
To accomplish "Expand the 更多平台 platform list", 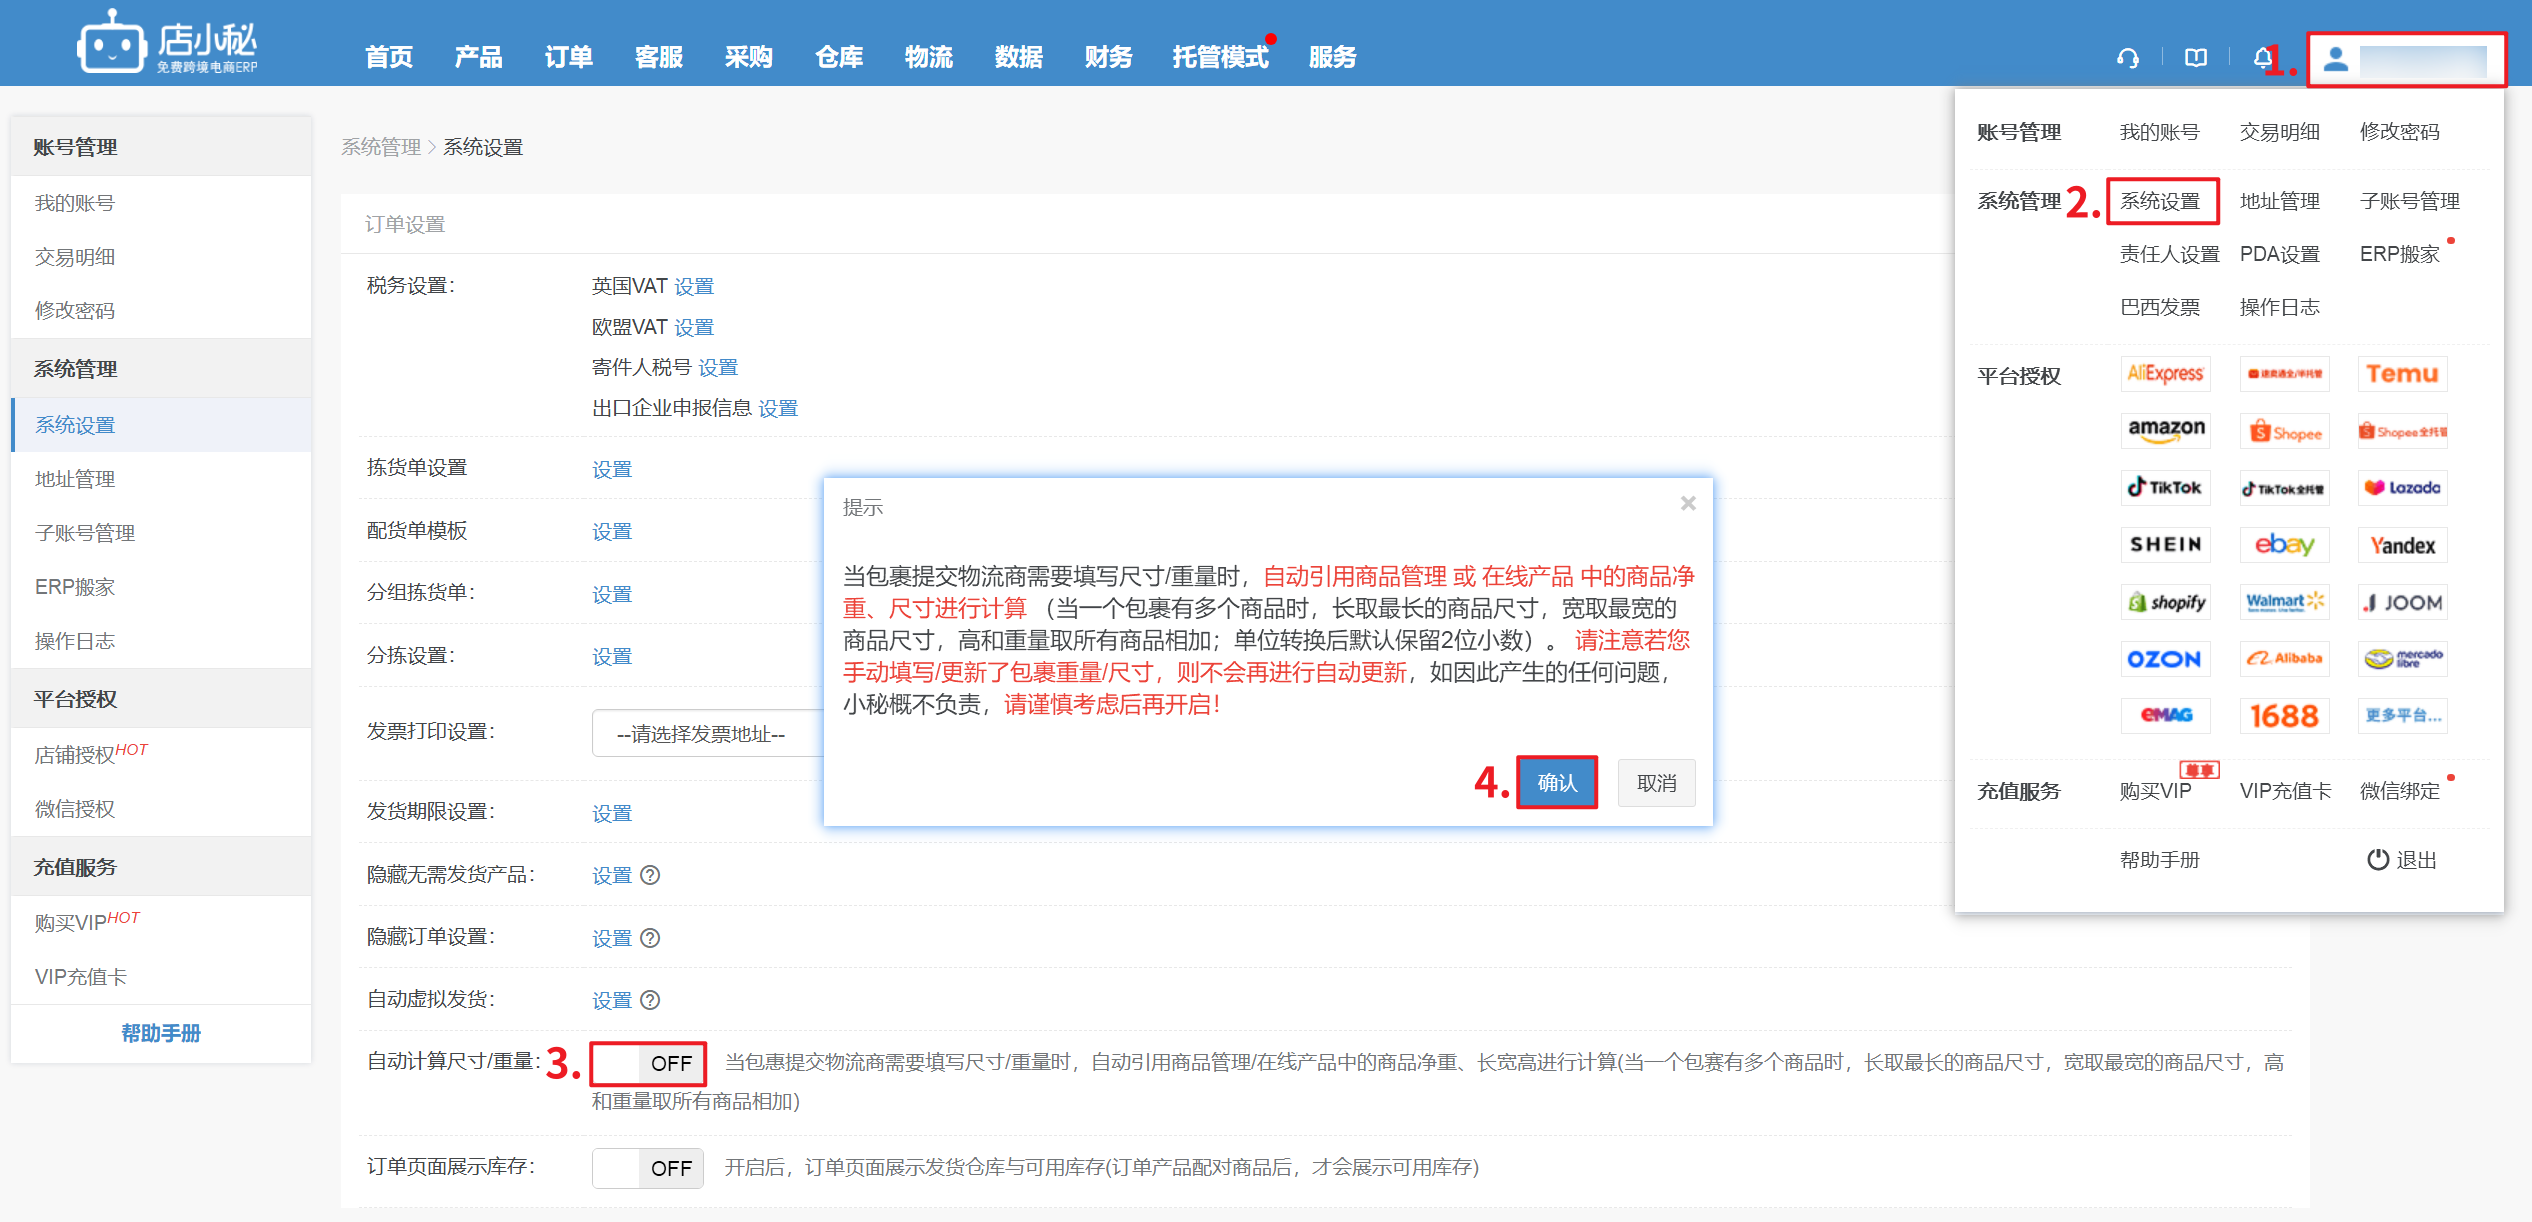I will click(x=2402, y=716).
